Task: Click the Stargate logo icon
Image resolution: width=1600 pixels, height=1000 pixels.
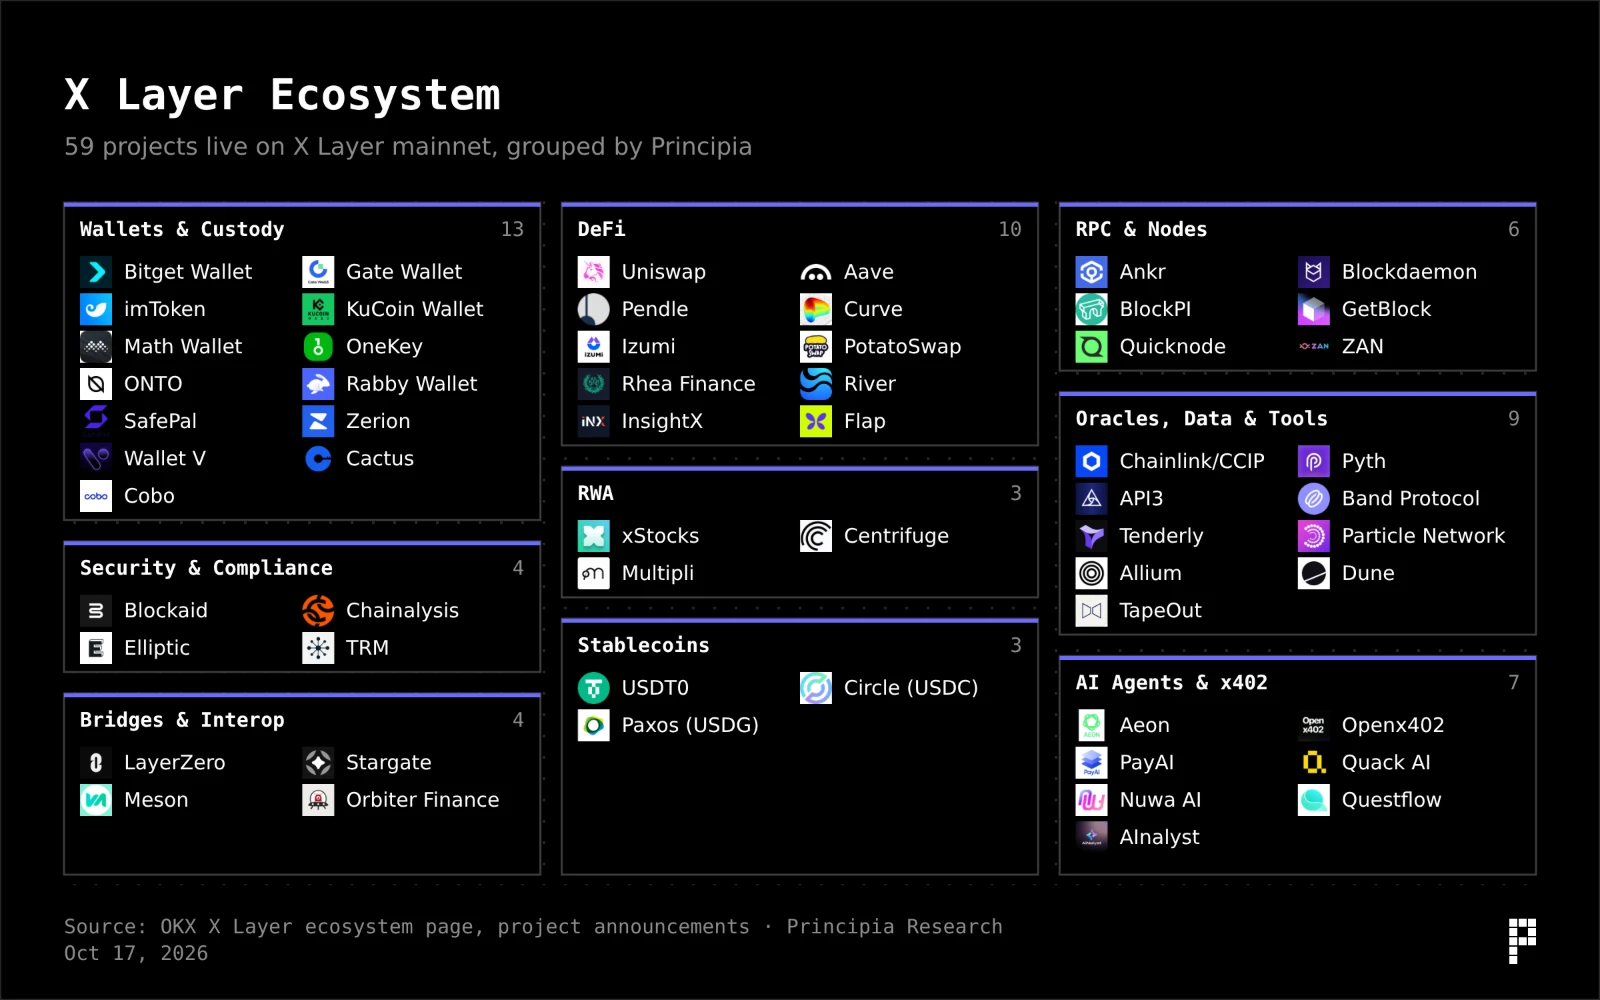Action: (x=318, y=762)
